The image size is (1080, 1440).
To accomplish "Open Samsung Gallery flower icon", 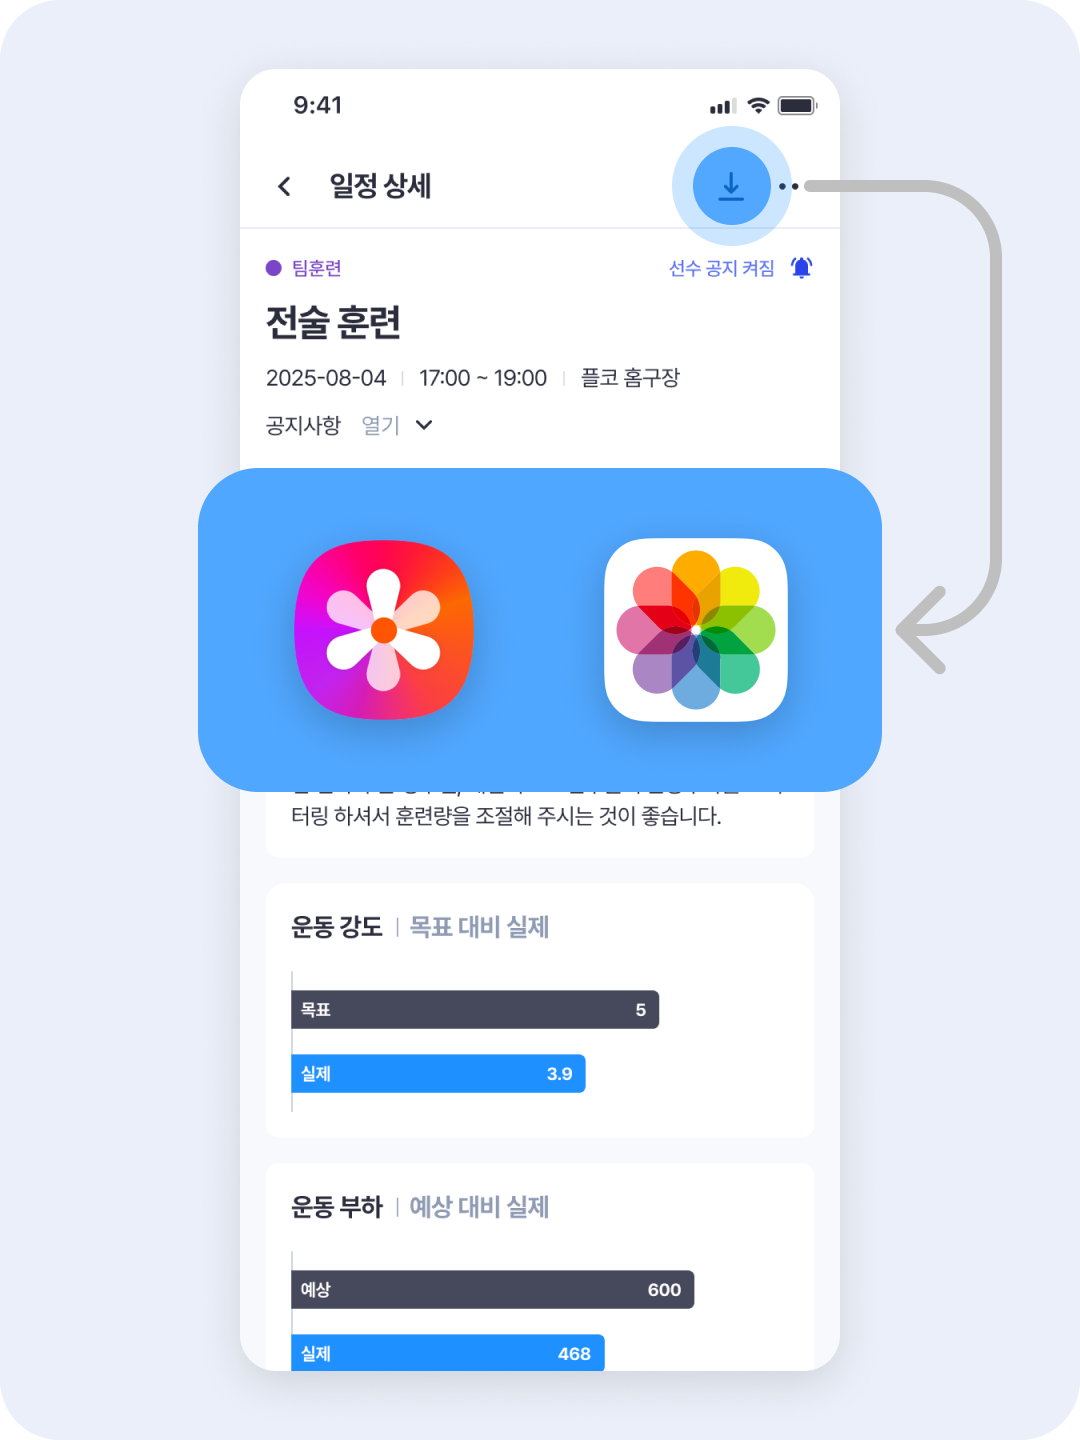I will tap(384, 630).
